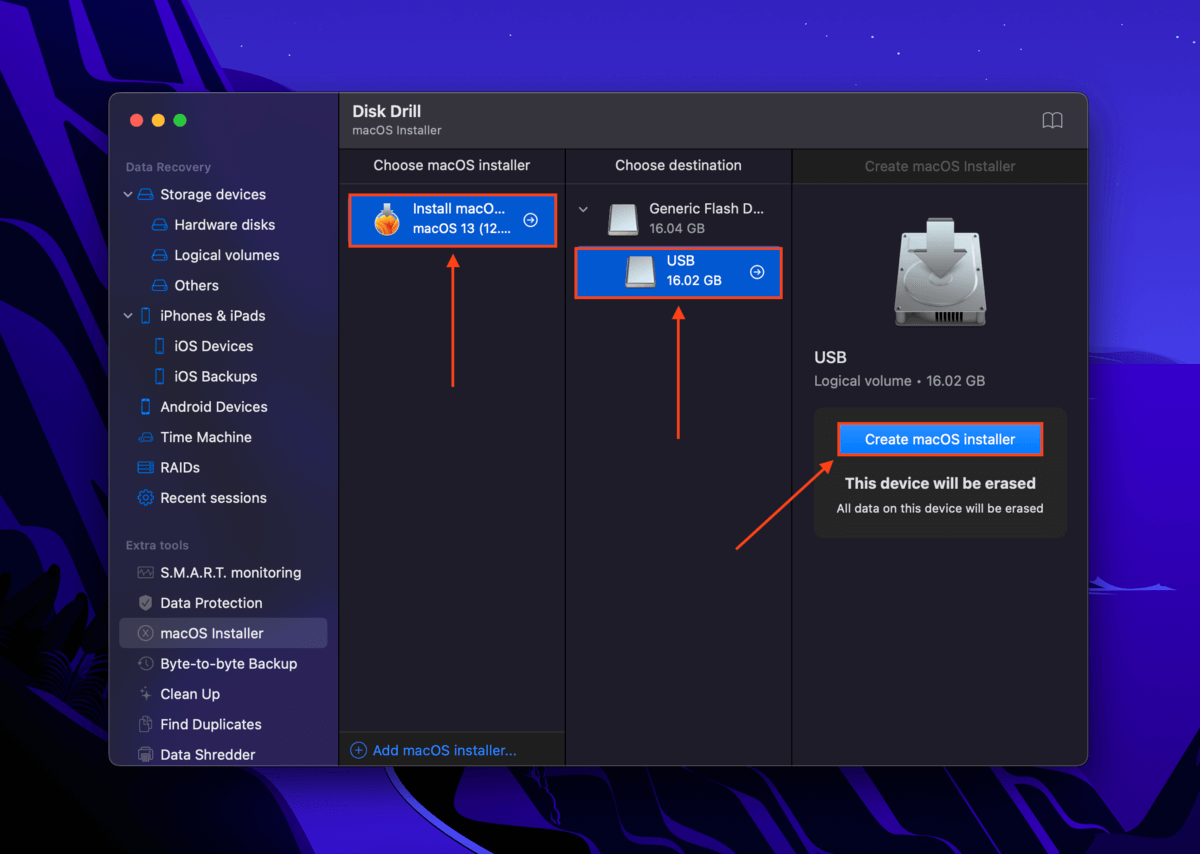1200x854 pixels.
Task: Collapse the Generic Flash Disk tree
Action: click(585, 210)
